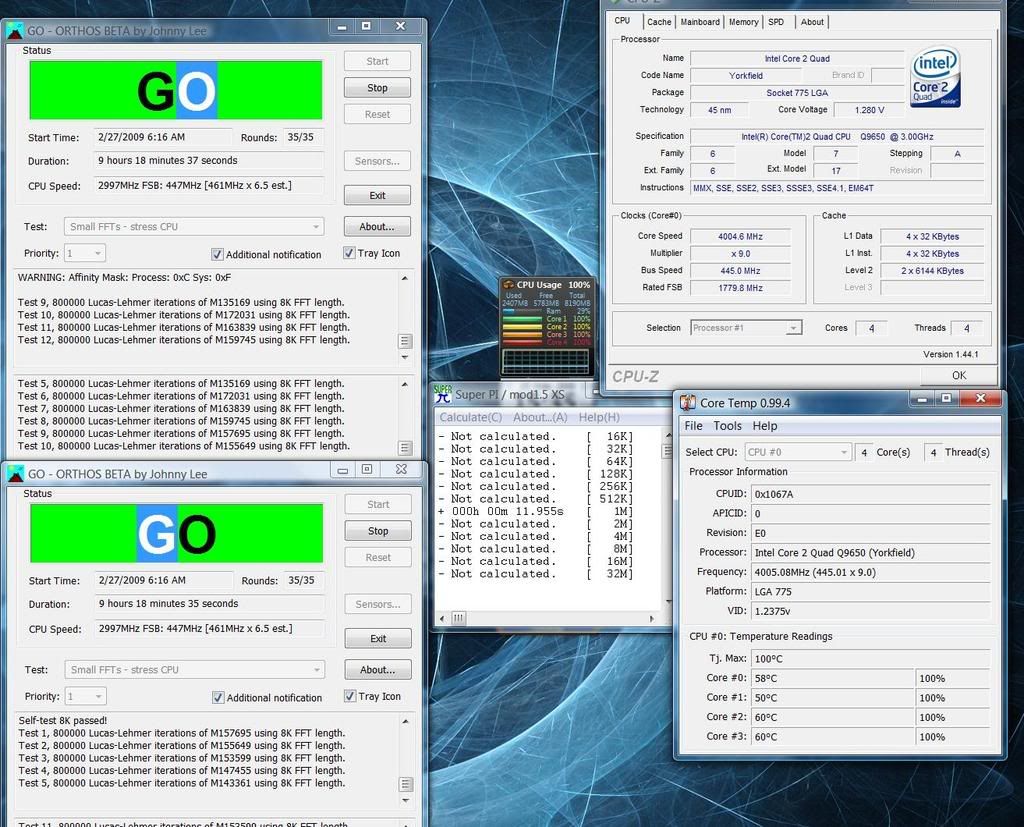Switch to the Memory tab in CPU-Z

pyautogui.click(x=744, y=22)
